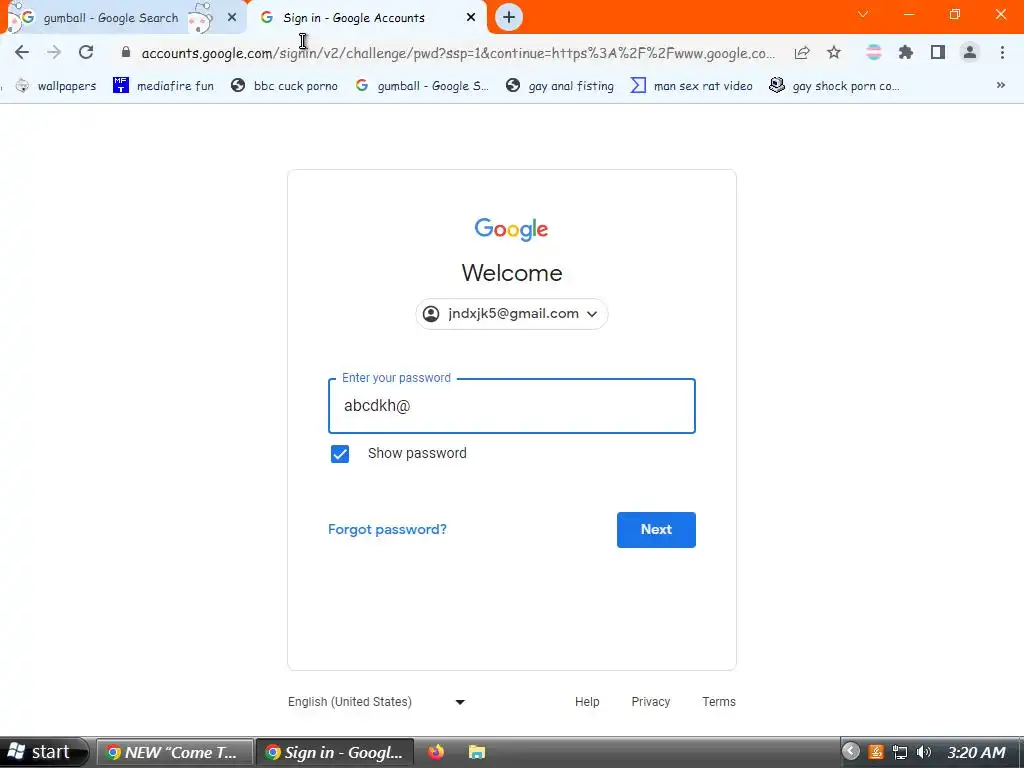
Task: Switch to the NEW "Come T..." taskbar window
Action: [175, 753]
